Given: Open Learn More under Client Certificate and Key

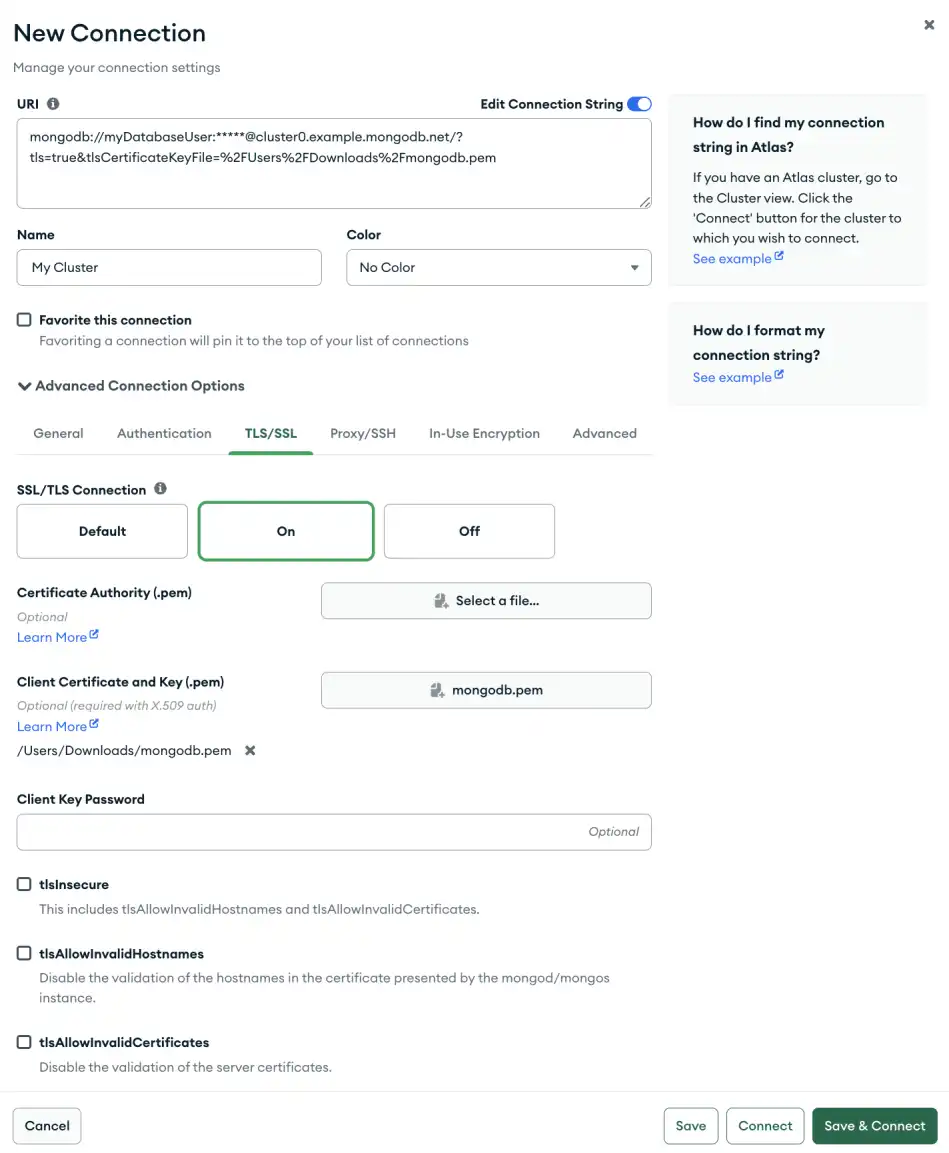Looking at the screenshot, I should [x=51, y=726].
